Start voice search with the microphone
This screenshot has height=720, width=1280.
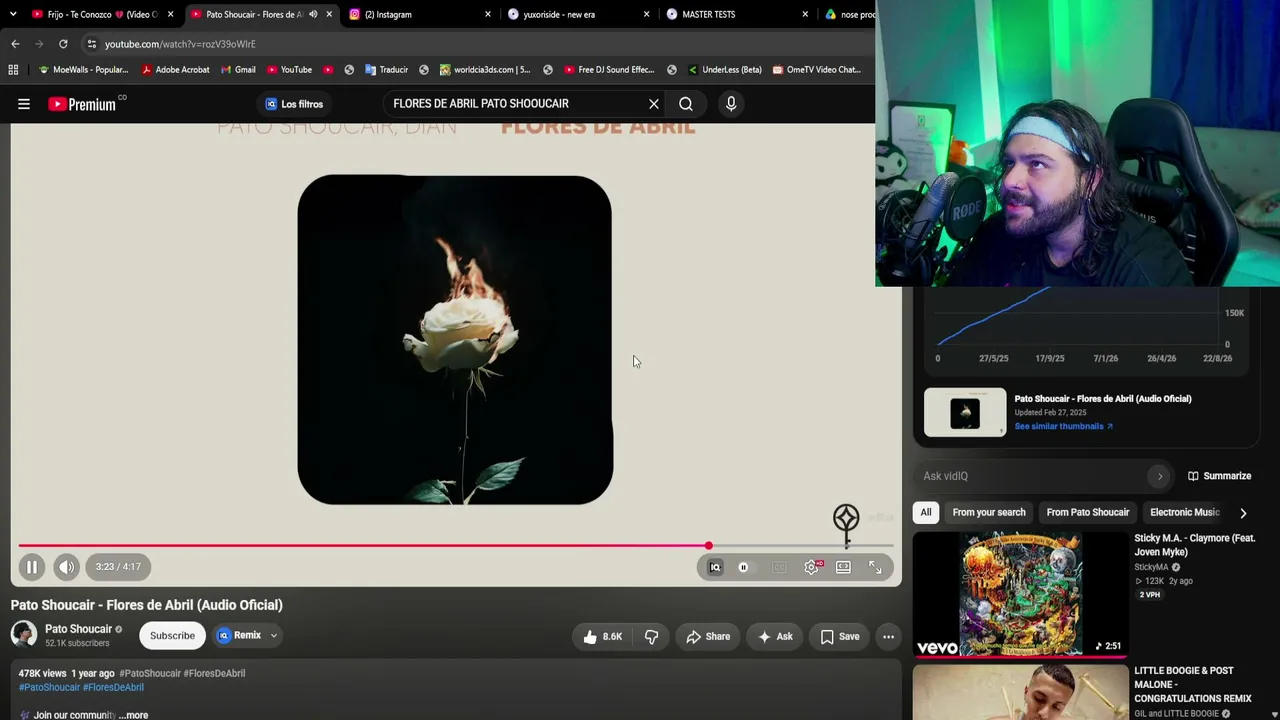[x=731, y=104]
